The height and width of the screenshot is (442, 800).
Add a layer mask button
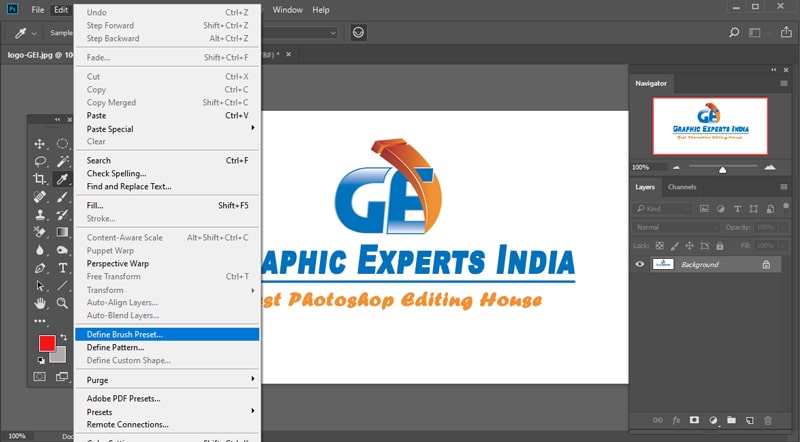[x=694, y=420]
